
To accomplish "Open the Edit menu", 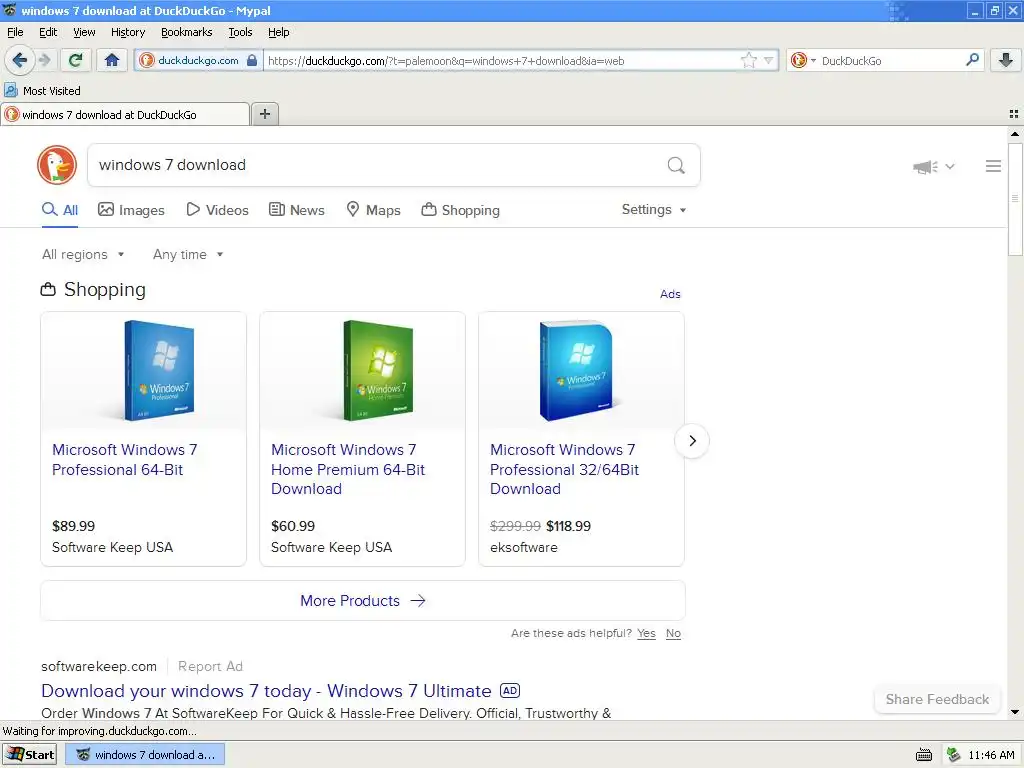I will coord(48,32).
